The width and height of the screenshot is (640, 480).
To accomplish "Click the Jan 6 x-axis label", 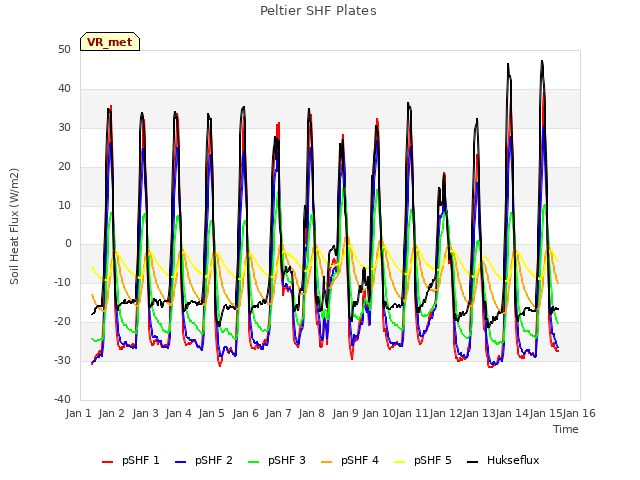I will (x=245, y=413).
